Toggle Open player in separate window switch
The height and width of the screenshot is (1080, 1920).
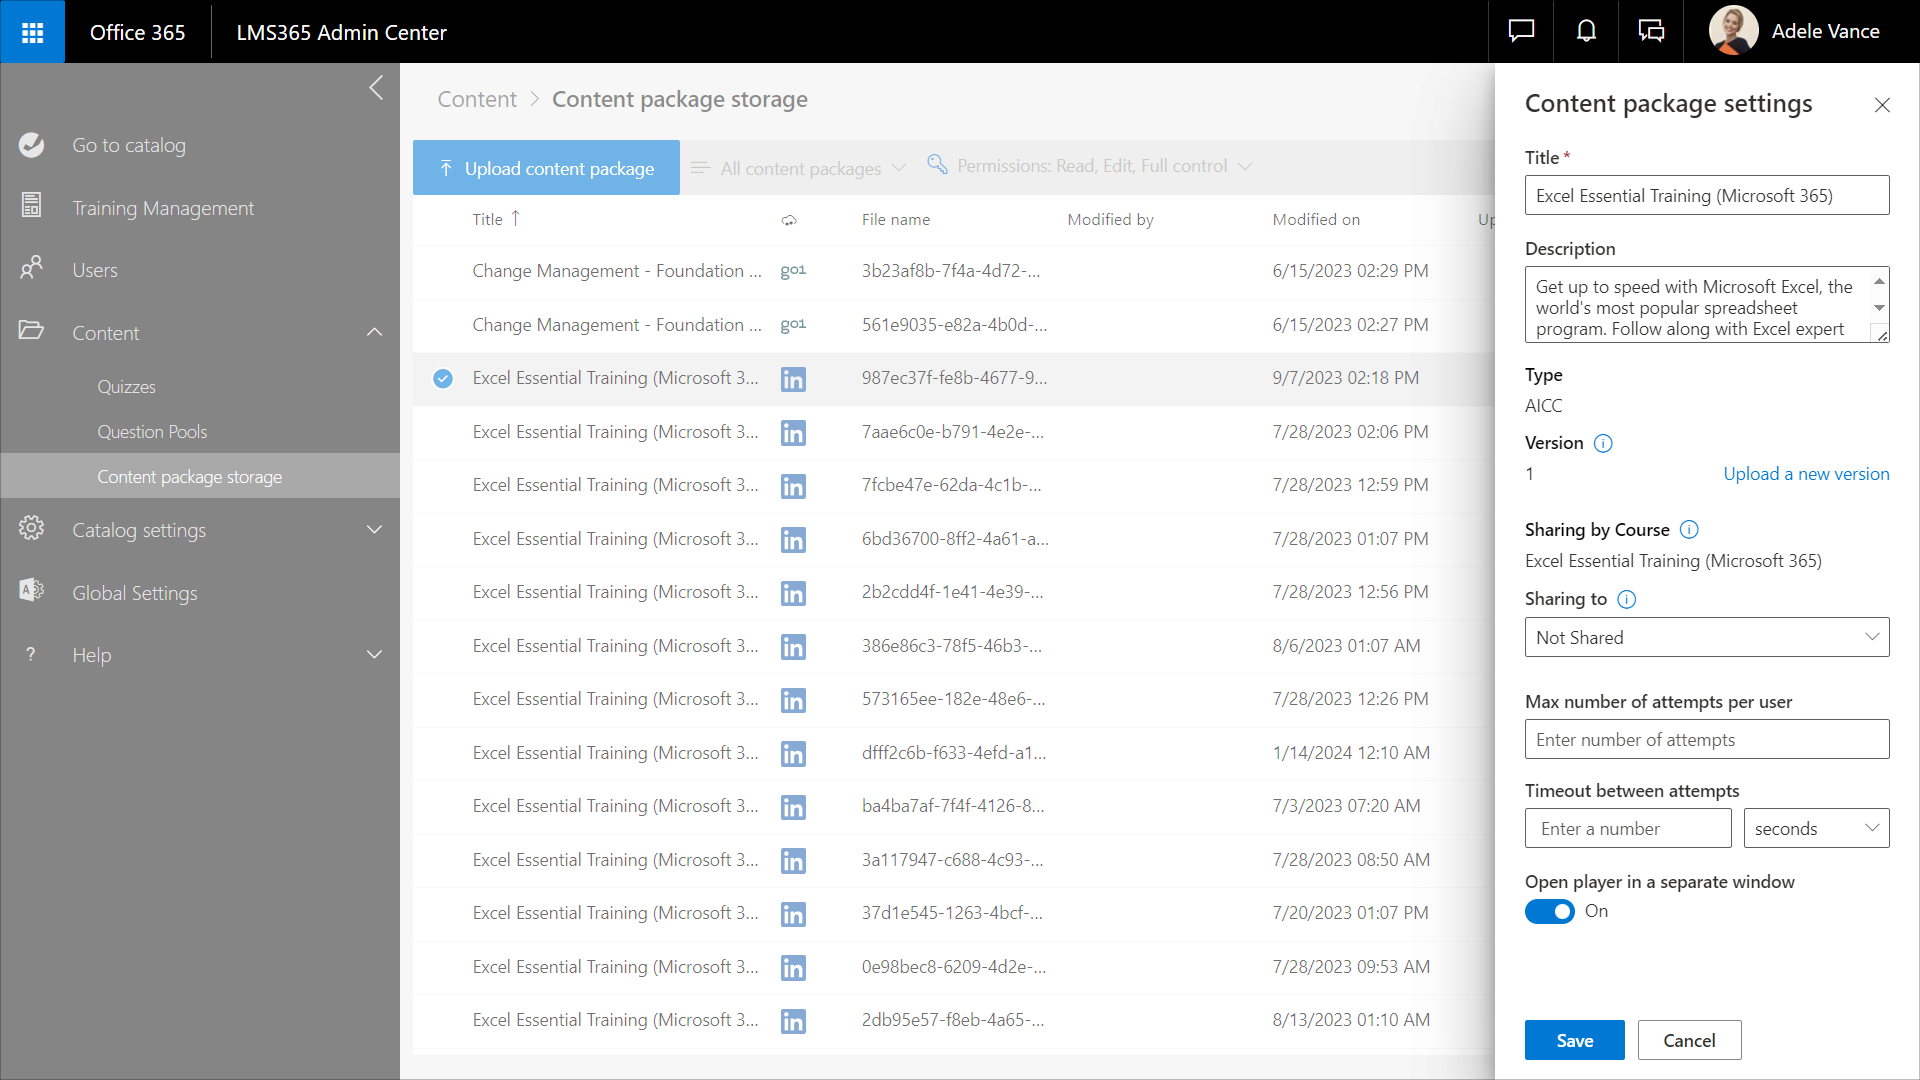pos(1549,911)
